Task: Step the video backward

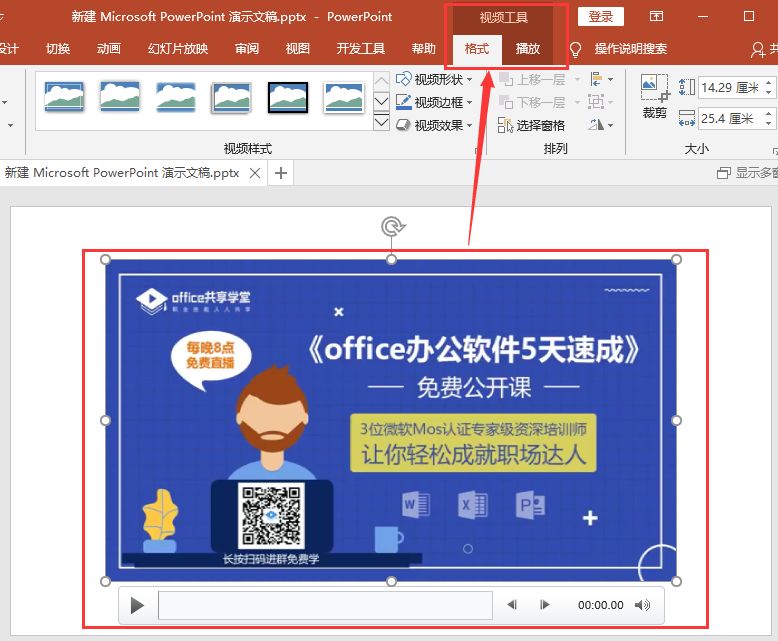Action: point(512,605)
